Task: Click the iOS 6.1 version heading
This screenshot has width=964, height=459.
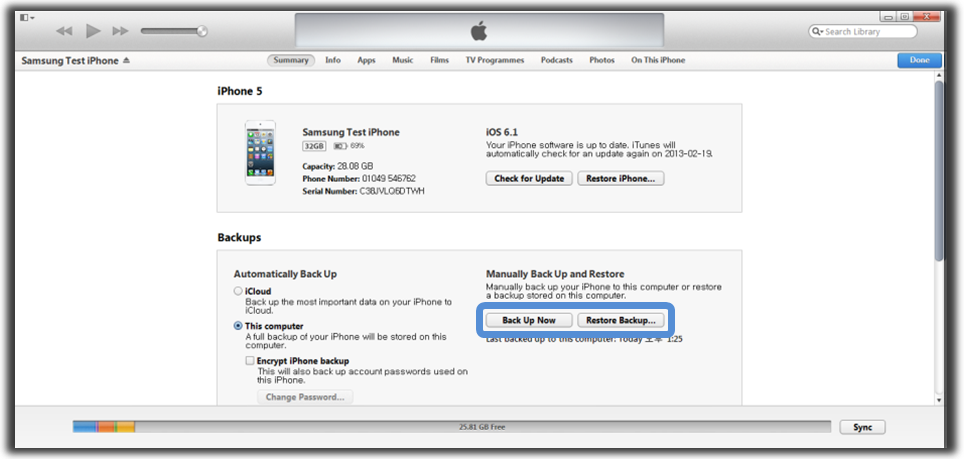Action: pyautogui.click(x=502, y=132)
